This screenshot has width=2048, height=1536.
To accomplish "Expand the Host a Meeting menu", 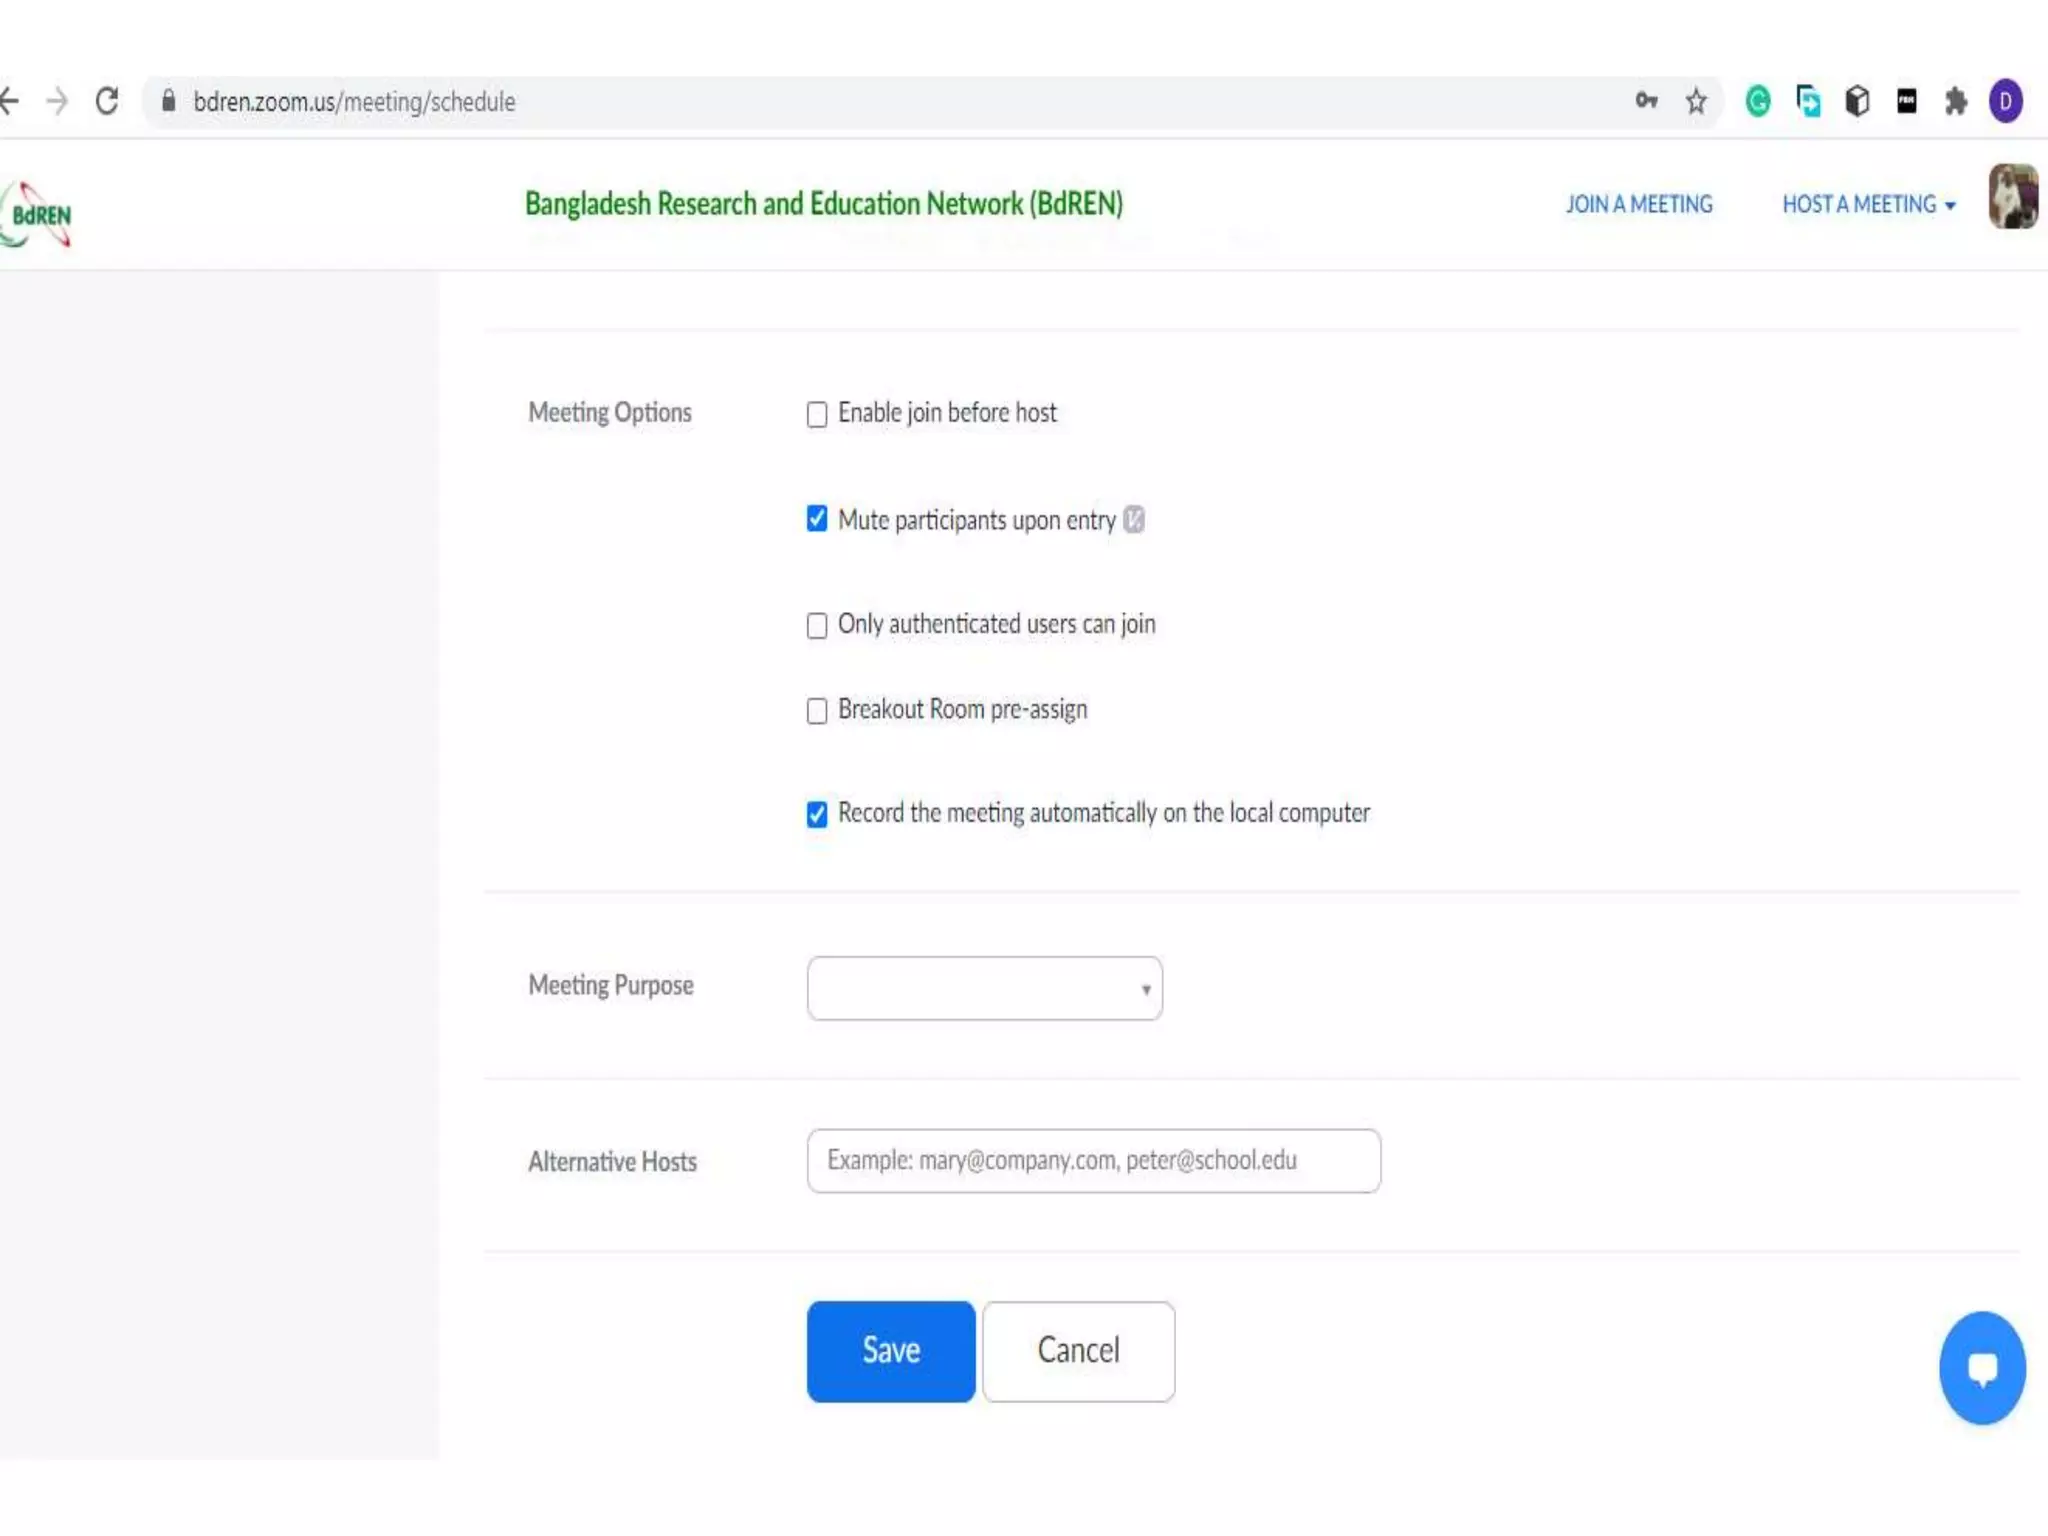I will (x=1868, y=205).
